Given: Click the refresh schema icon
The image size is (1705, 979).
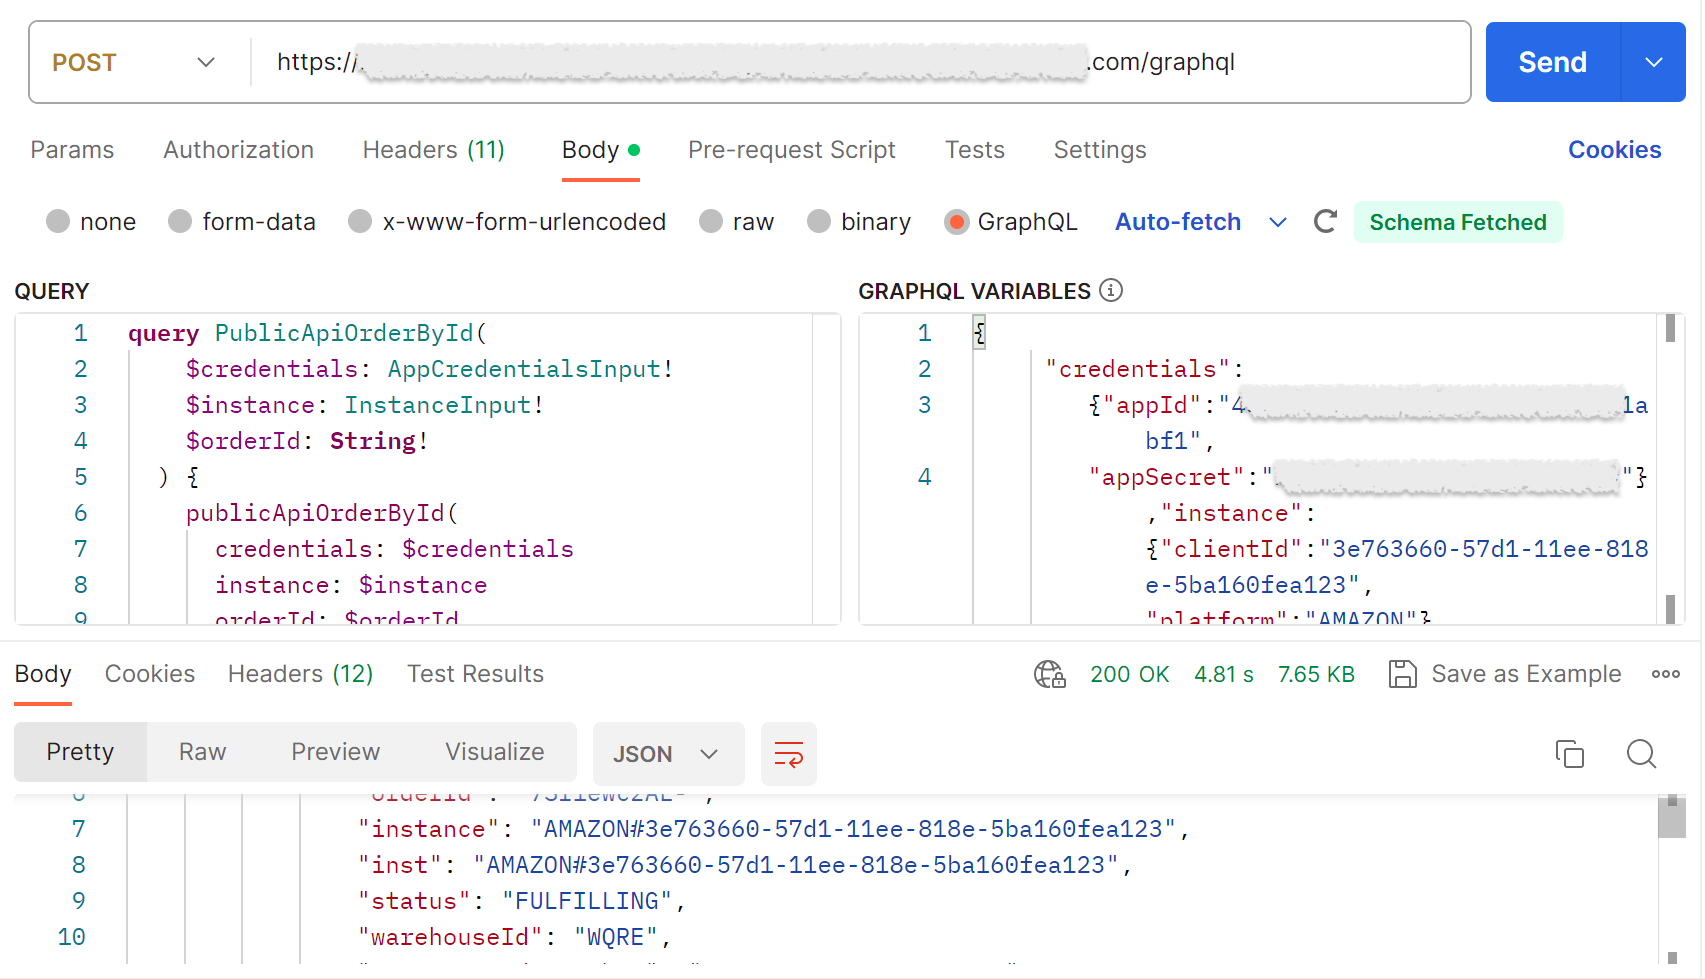Looking at the screenshot, I should pyautogui.click(x=1325, y=222).
